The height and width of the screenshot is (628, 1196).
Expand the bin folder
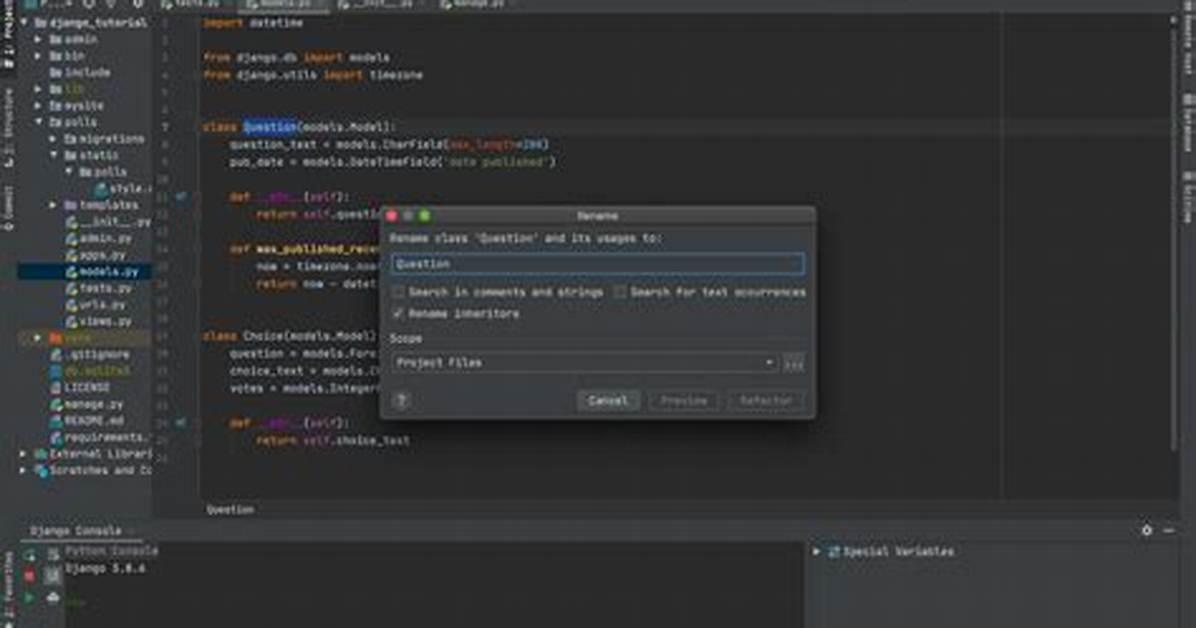pyautogui.click(x=38, y=56)
